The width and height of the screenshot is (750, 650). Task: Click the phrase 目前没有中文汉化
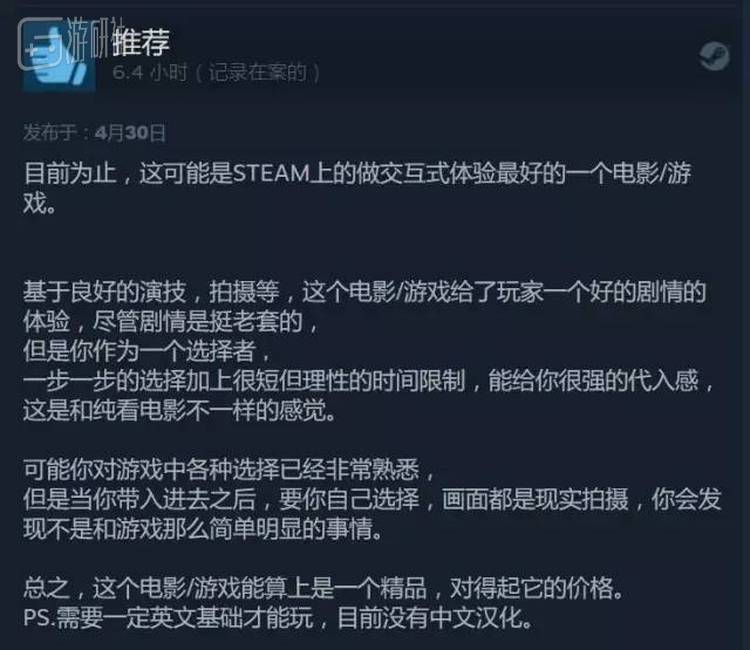pos(435,618)
